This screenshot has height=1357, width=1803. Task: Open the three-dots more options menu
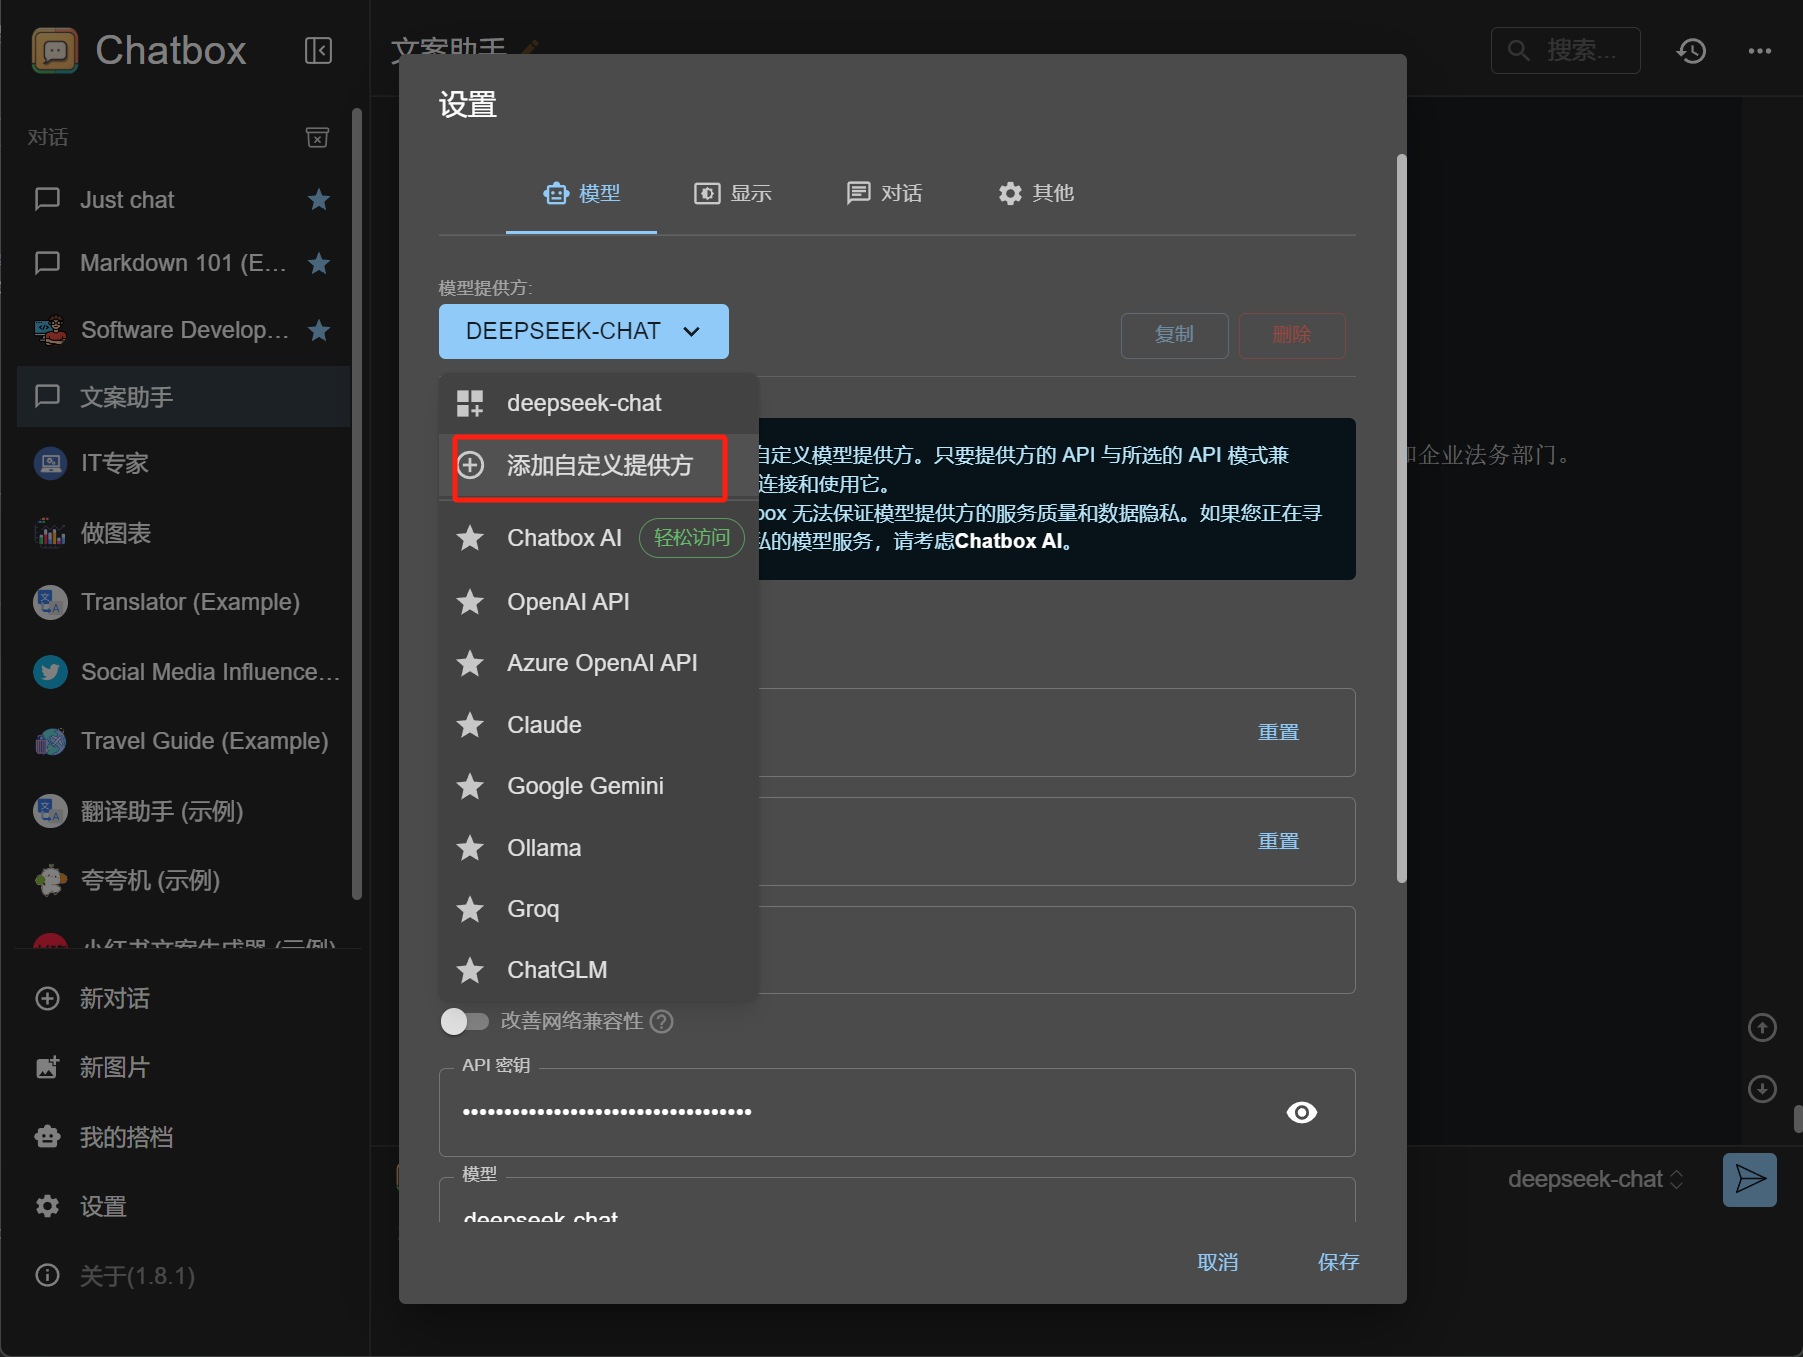(1760, 51)
